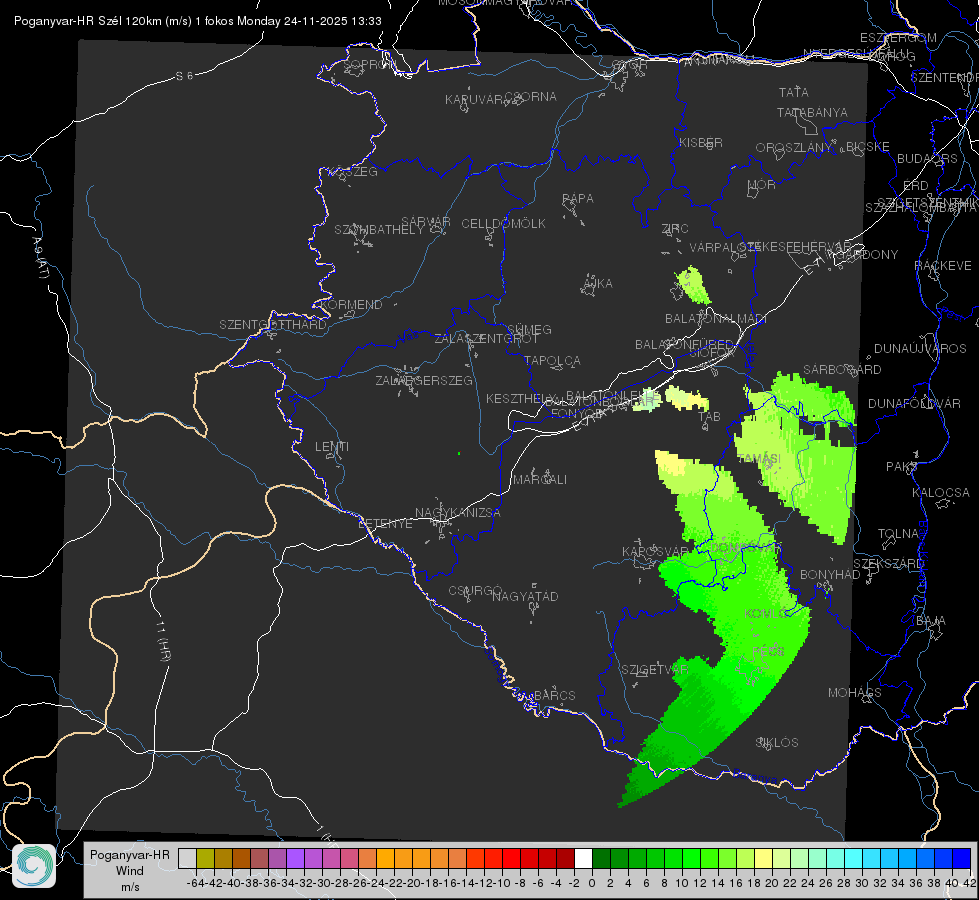Click the OROSZLANY town label
Viewport: 979px width, 900px height.
tap(794, 148)
